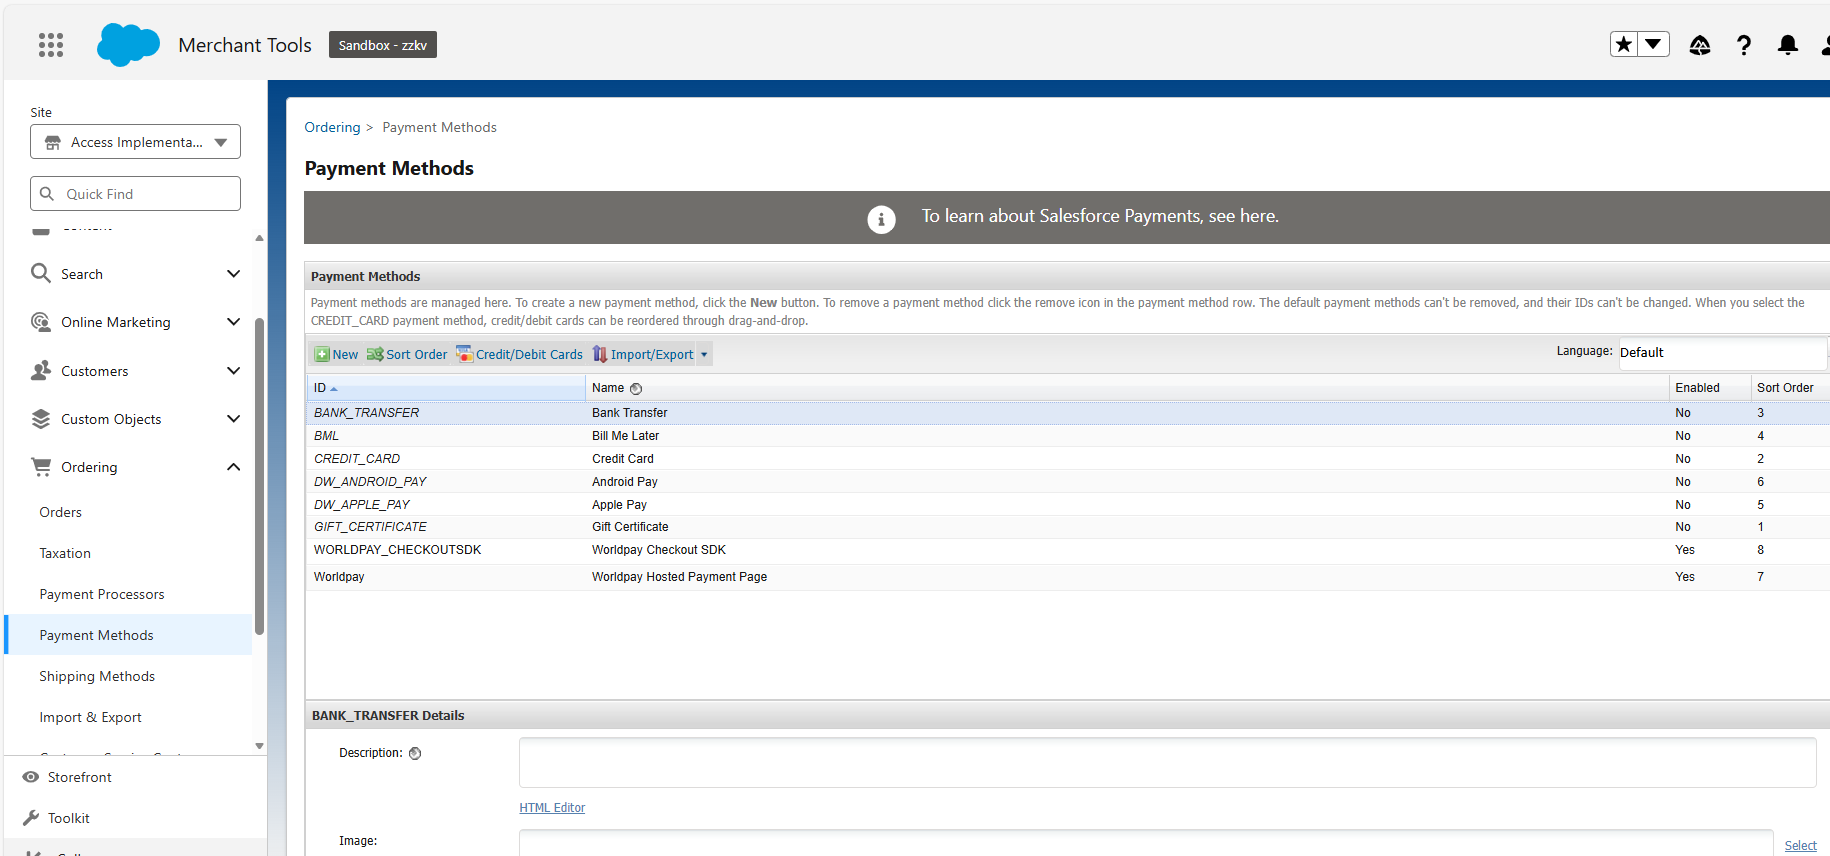Image resolution: width=1830 pixels, height=856 pixels.
Task: Open the Trailhead guidance icon
Action: (1700, 45)
